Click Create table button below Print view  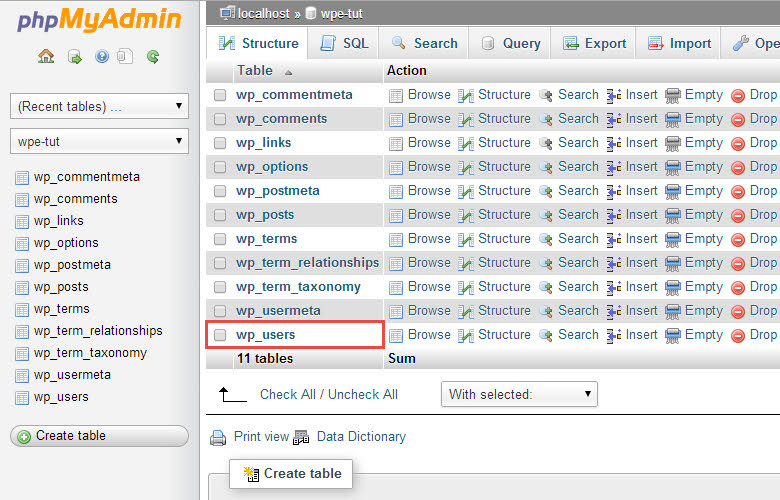pos(292,474)
